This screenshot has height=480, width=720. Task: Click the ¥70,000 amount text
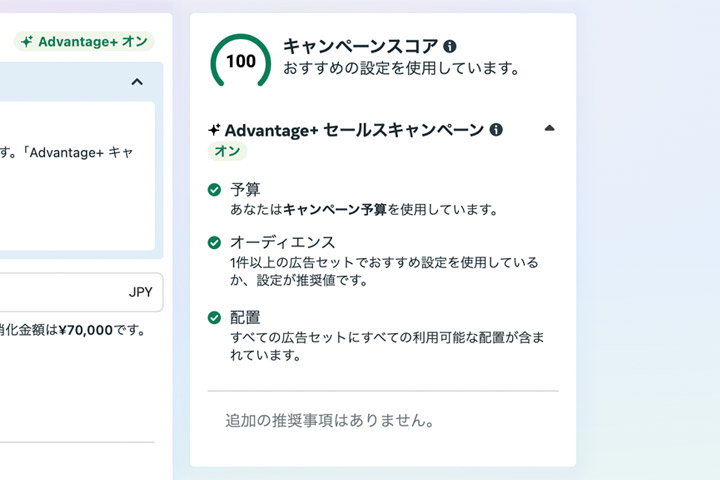[x=86, y=330]
